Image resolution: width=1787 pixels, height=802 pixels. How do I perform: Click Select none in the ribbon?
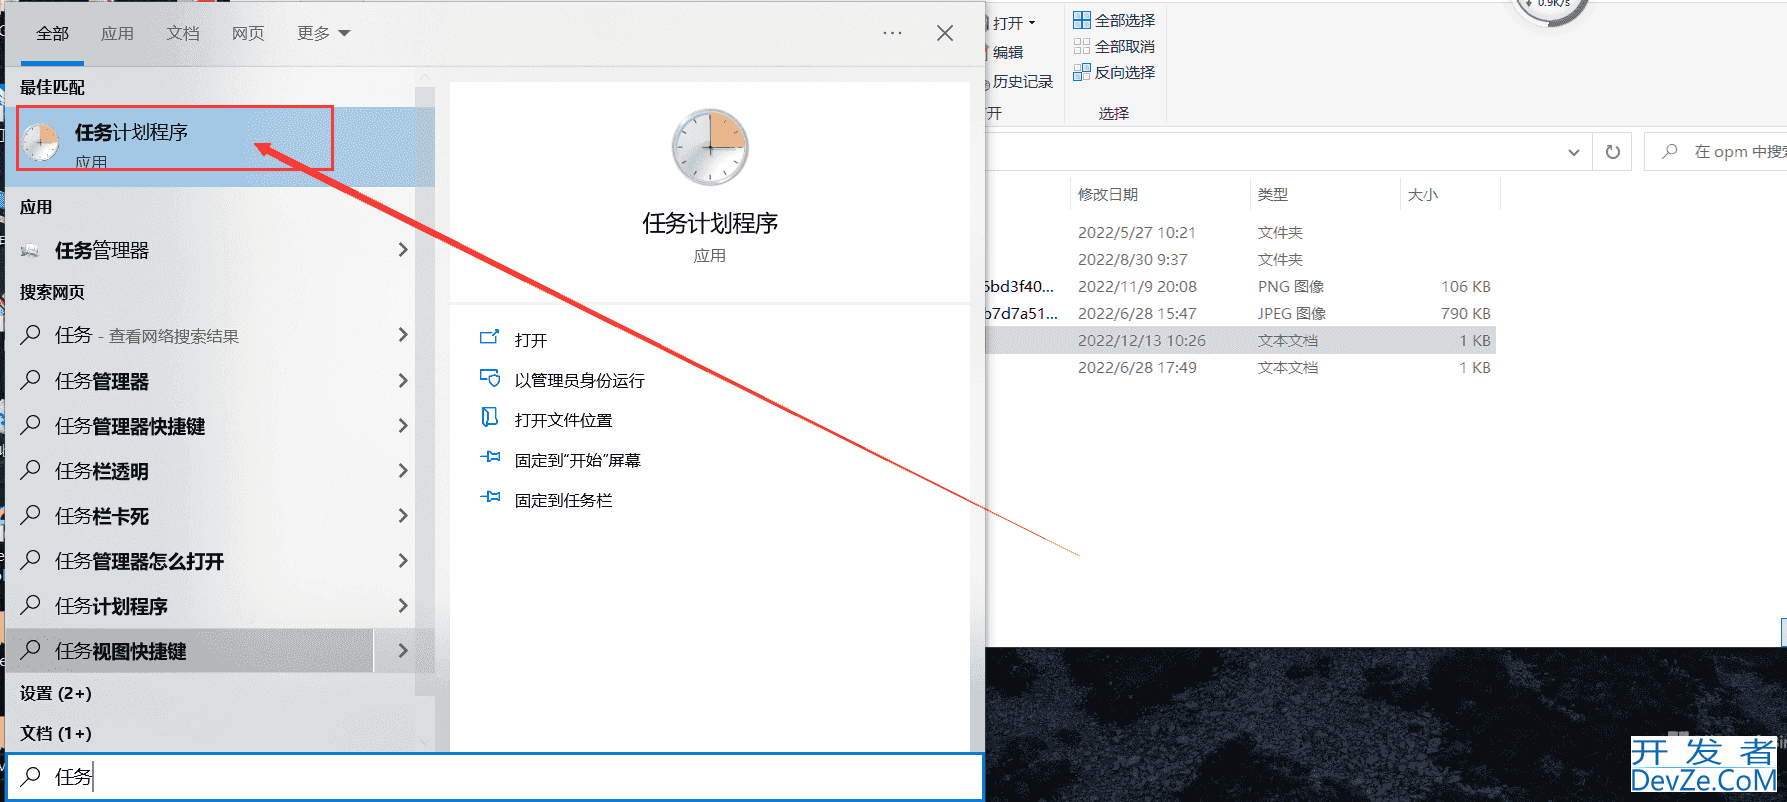pyautogui.click(x=1114, y=46)
